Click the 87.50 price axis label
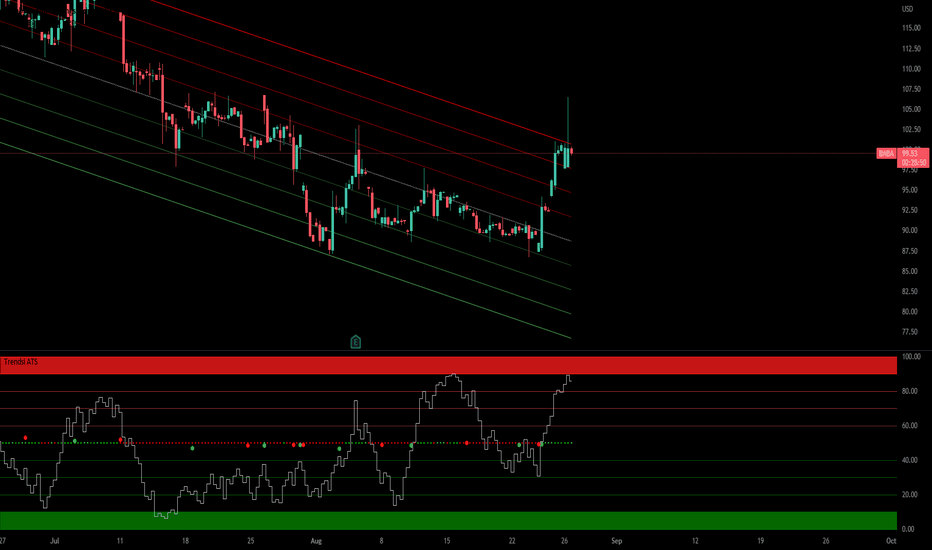 click(909, 251)
